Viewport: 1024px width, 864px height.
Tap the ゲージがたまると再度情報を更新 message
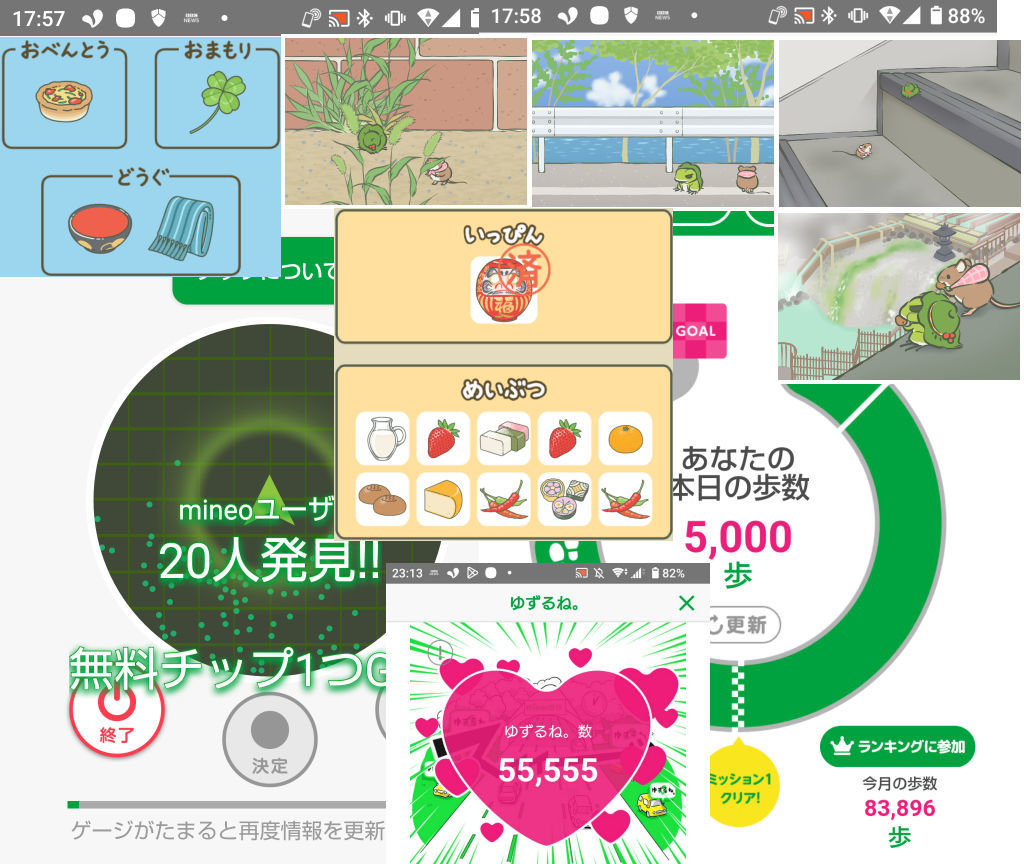click(x=228, y=830)
